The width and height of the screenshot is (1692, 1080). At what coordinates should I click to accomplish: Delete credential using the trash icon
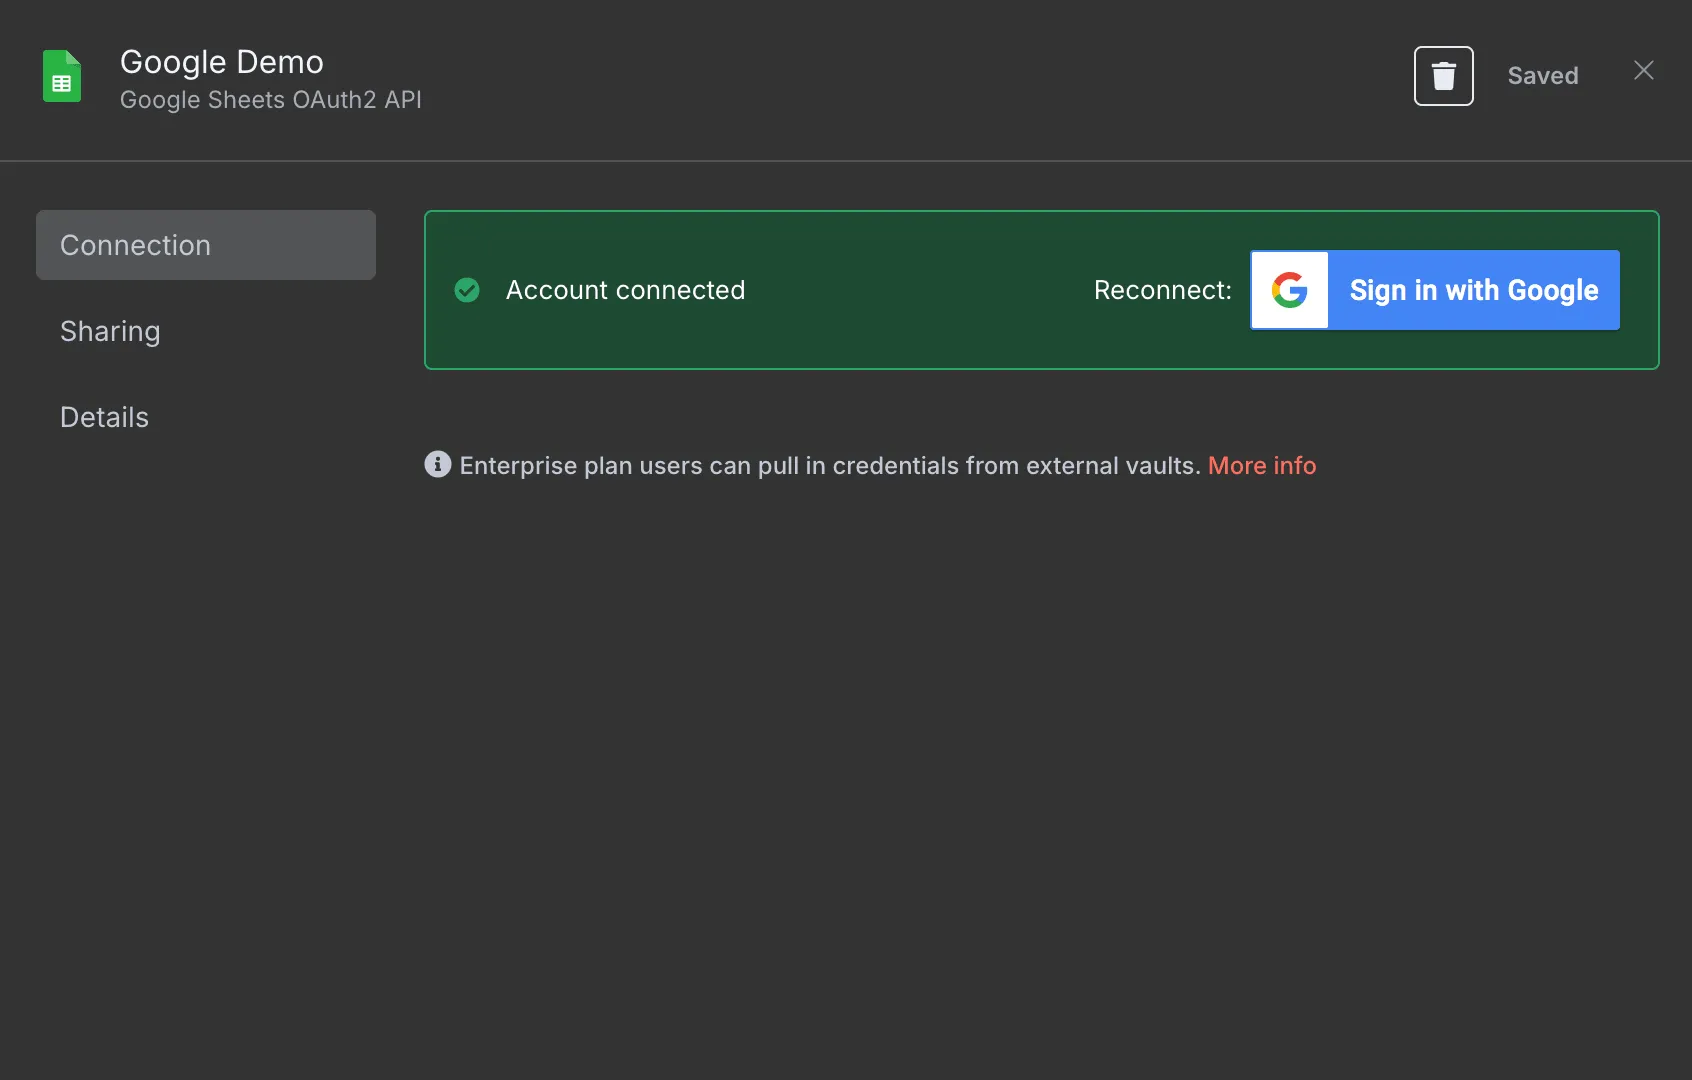pos(1443,76)
